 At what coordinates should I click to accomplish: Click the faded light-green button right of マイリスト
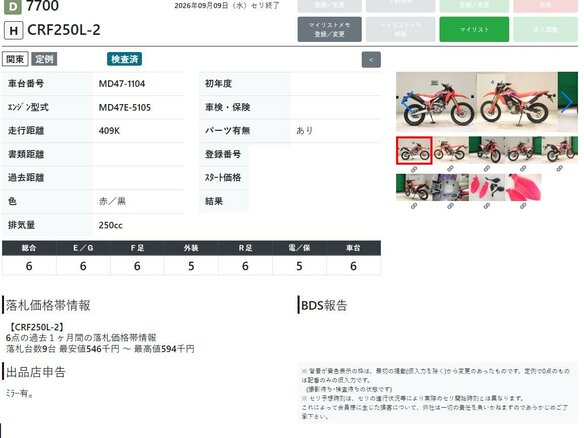coord(546,29)
